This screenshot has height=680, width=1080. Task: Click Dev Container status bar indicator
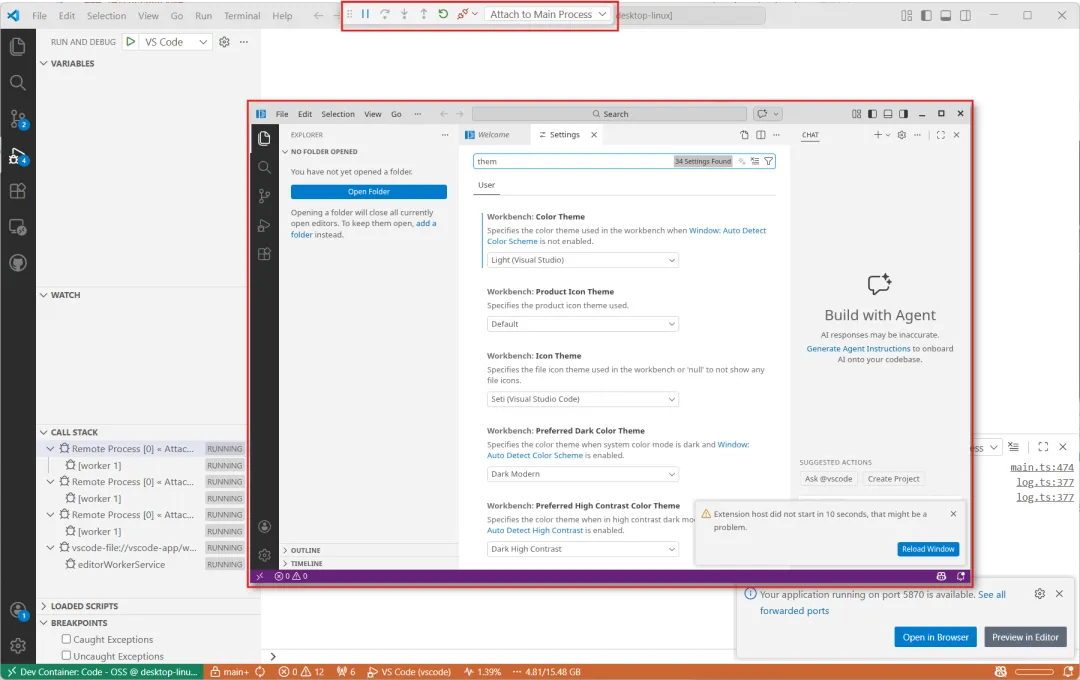coord(103,672)
